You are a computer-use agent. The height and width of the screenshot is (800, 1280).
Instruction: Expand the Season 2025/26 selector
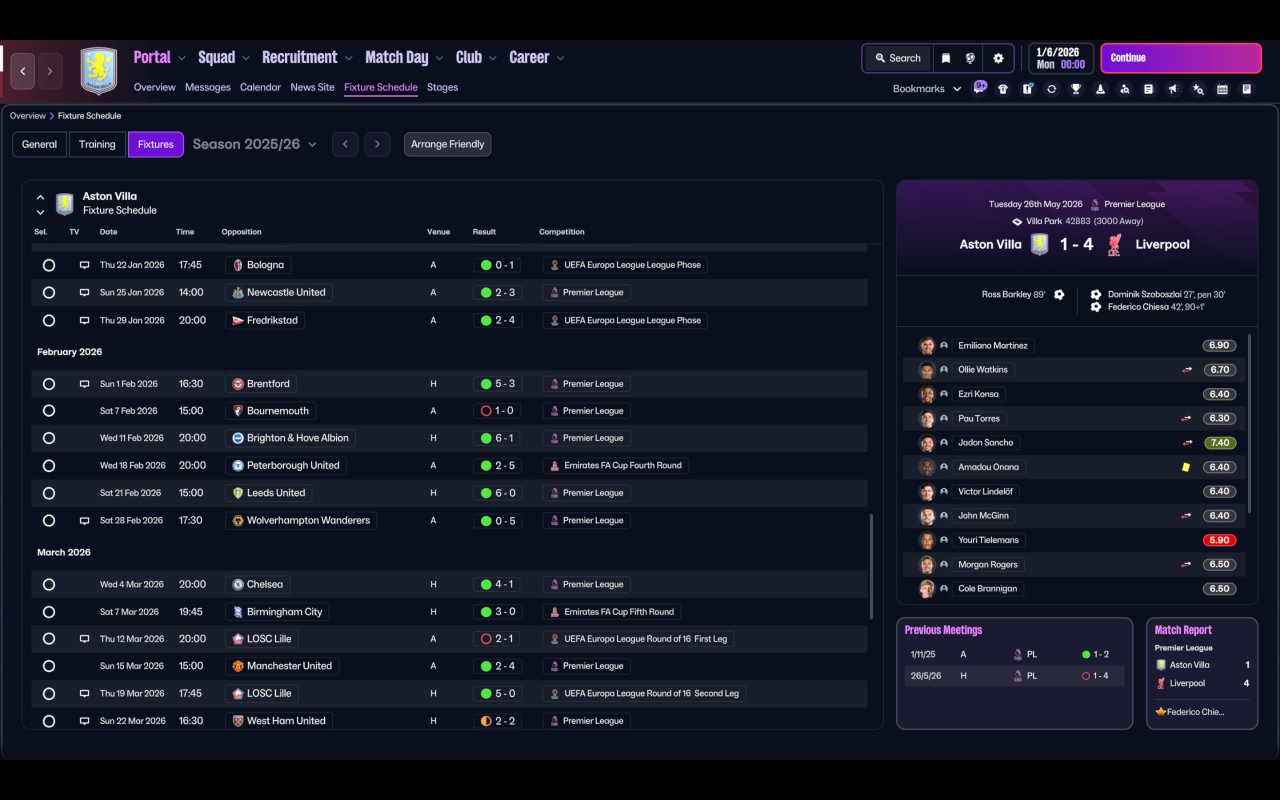coord(254,144)
